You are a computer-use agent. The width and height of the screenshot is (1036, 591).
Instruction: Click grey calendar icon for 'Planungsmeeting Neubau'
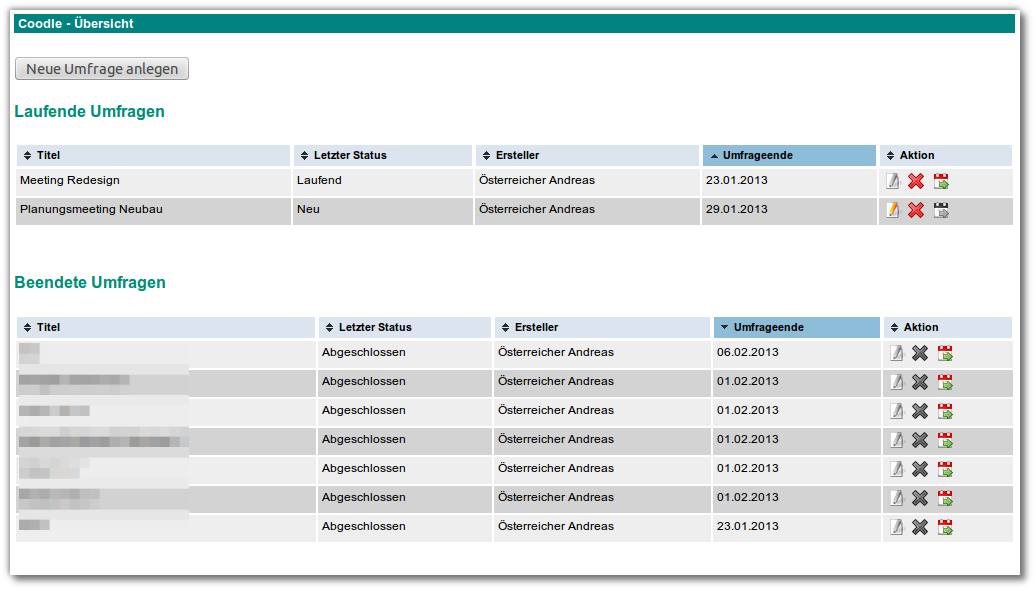tap(941, 210)
